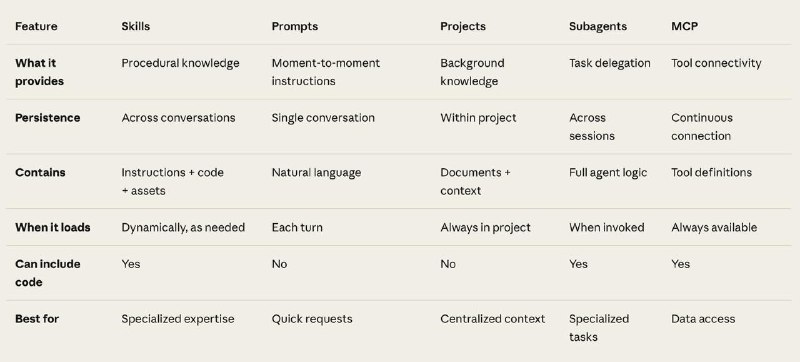Image resolution: width=800 pixels, height=362 pixels.
Task: Select the Contains row label
Action: pyautogui.click(x=40, y=172)
